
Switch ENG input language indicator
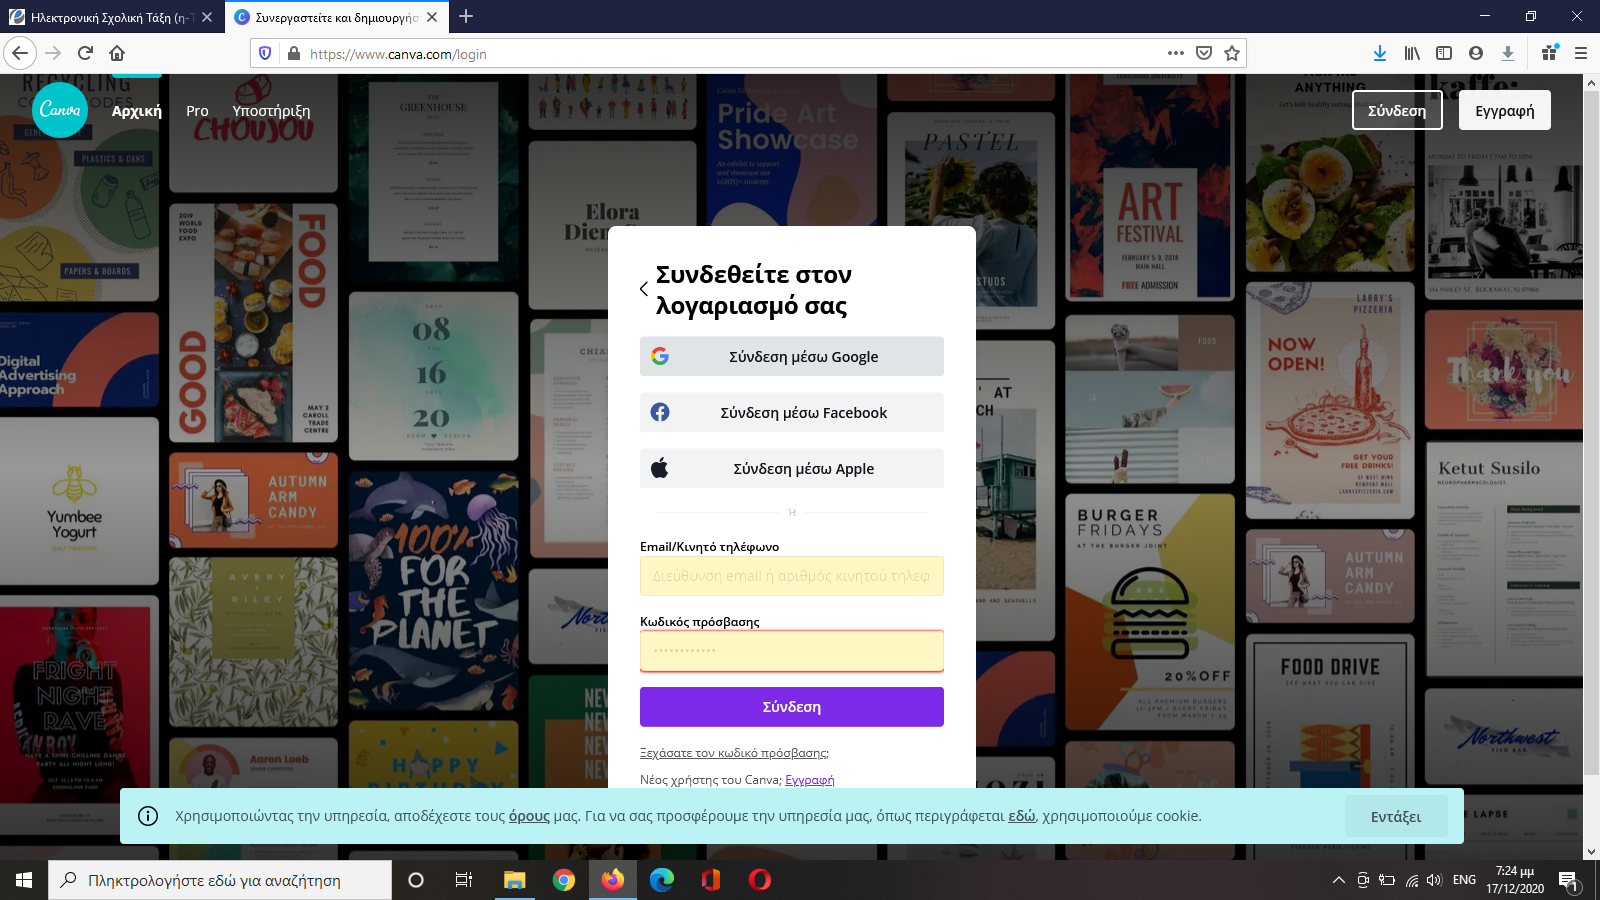(x=1464, y=880)
